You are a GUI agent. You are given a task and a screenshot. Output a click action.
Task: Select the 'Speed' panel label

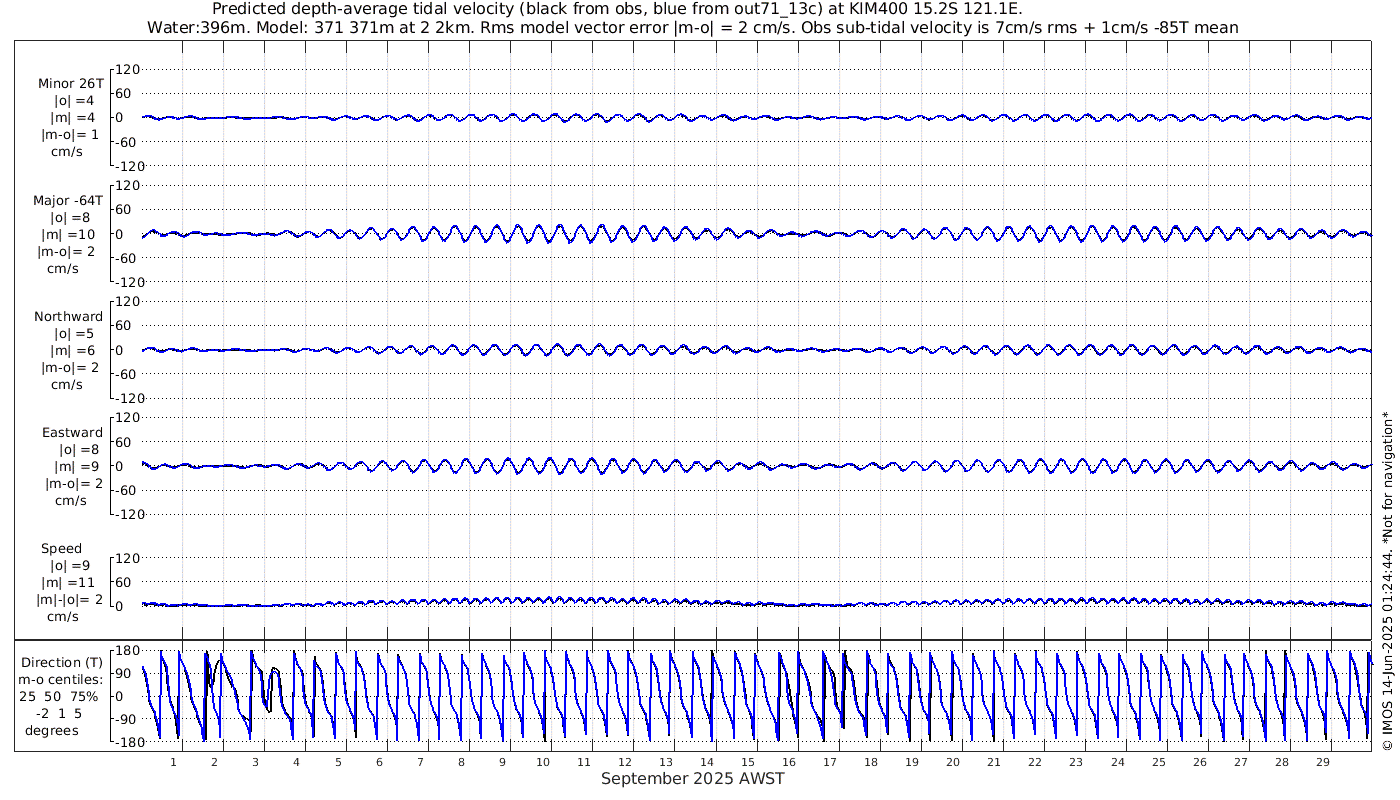62,549
